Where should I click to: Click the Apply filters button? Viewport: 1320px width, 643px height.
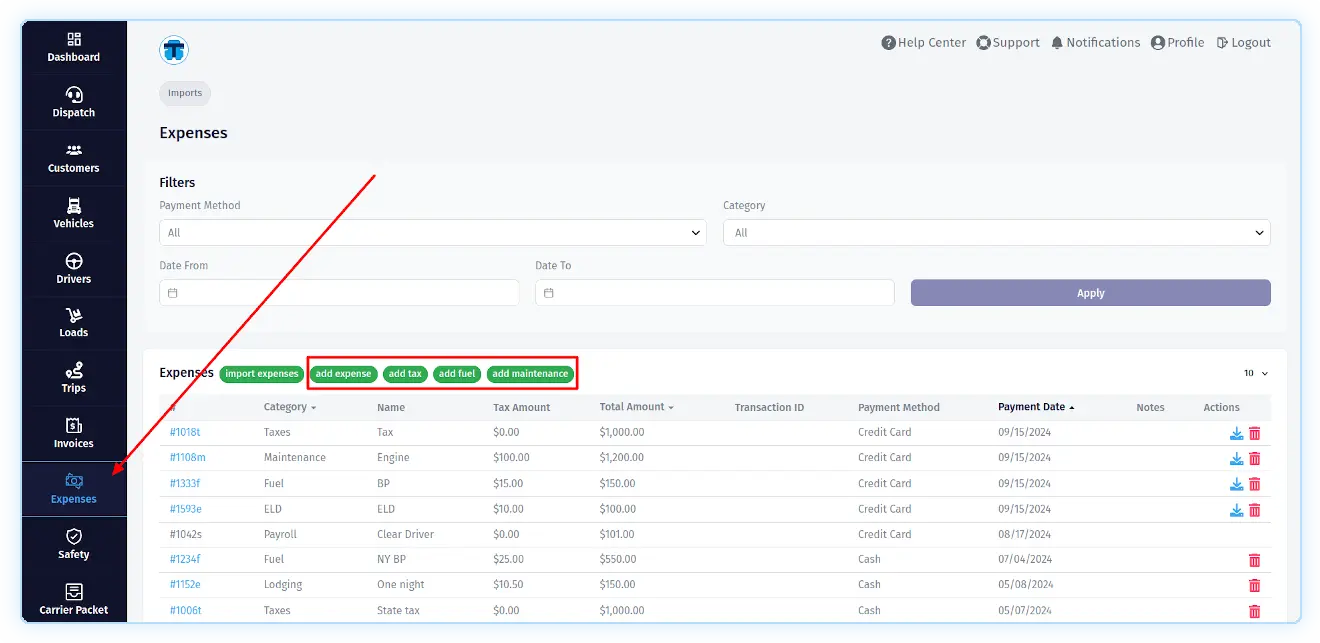click(1090, 293)
